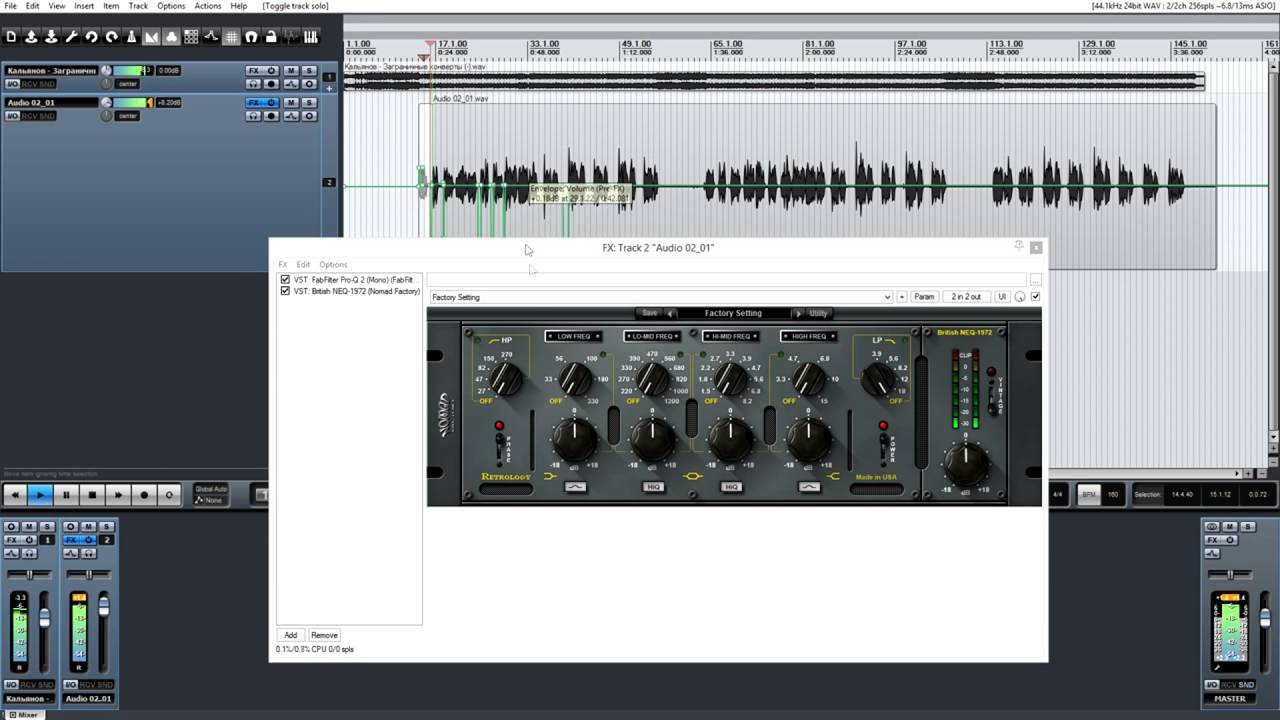Screen dimensions: 1280x720
Task: Open the Actions menu
Action: 208,6
